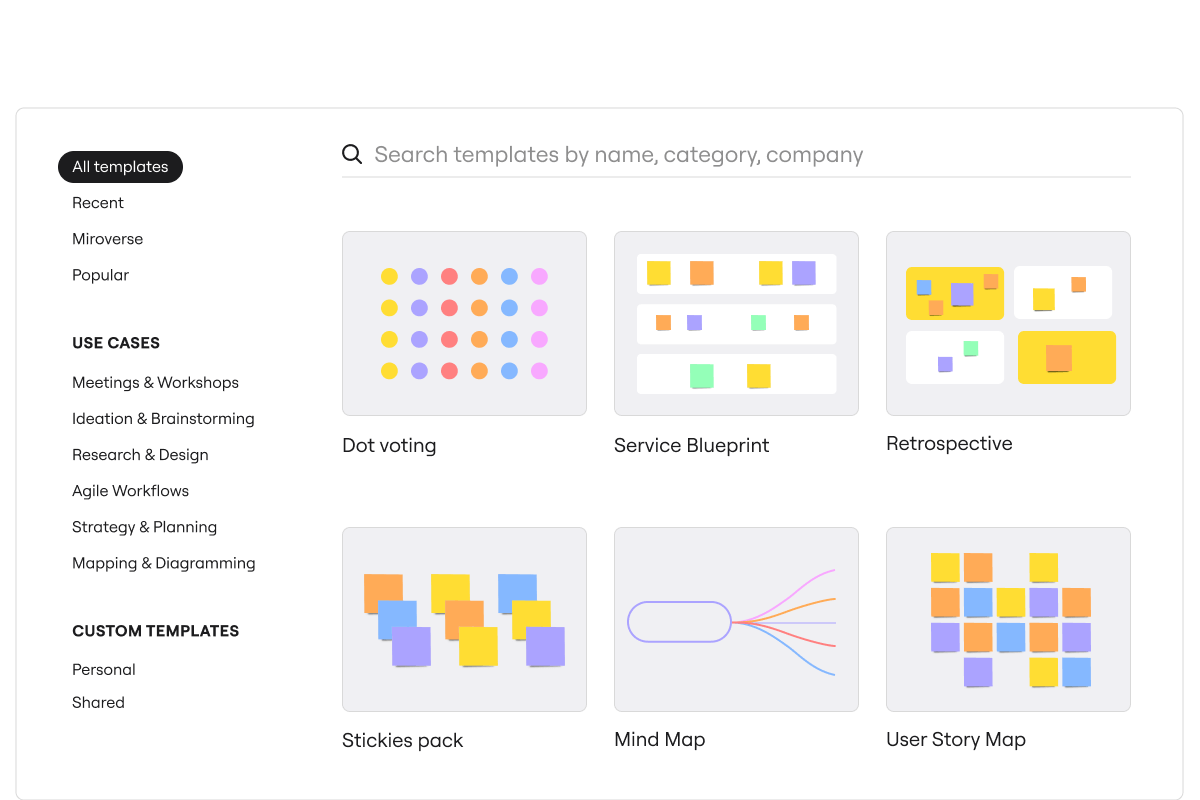The image size is (1200, 800).
Task: Open the Service Blueprint template
Action: click(x=736, y=323)
